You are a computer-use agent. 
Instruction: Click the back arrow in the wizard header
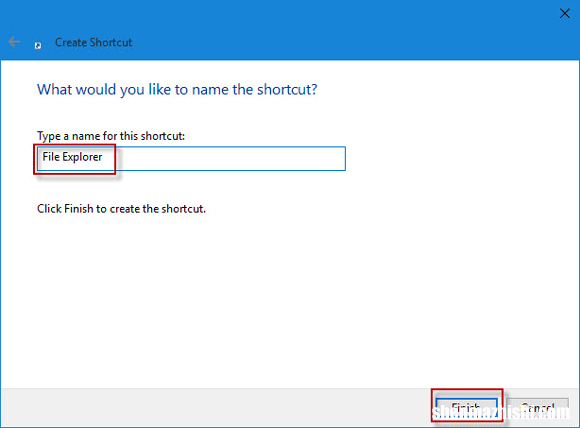point(14,42)
